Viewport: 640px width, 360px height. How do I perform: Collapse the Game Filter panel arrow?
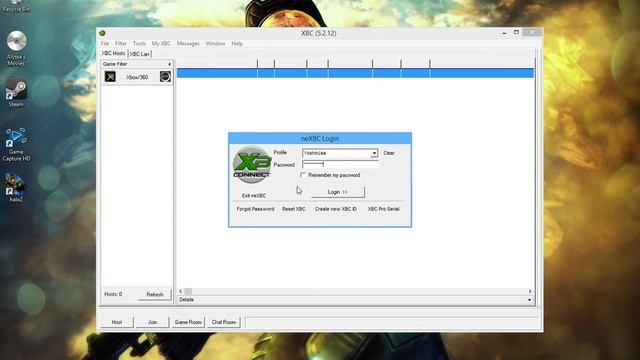[169, 64]
